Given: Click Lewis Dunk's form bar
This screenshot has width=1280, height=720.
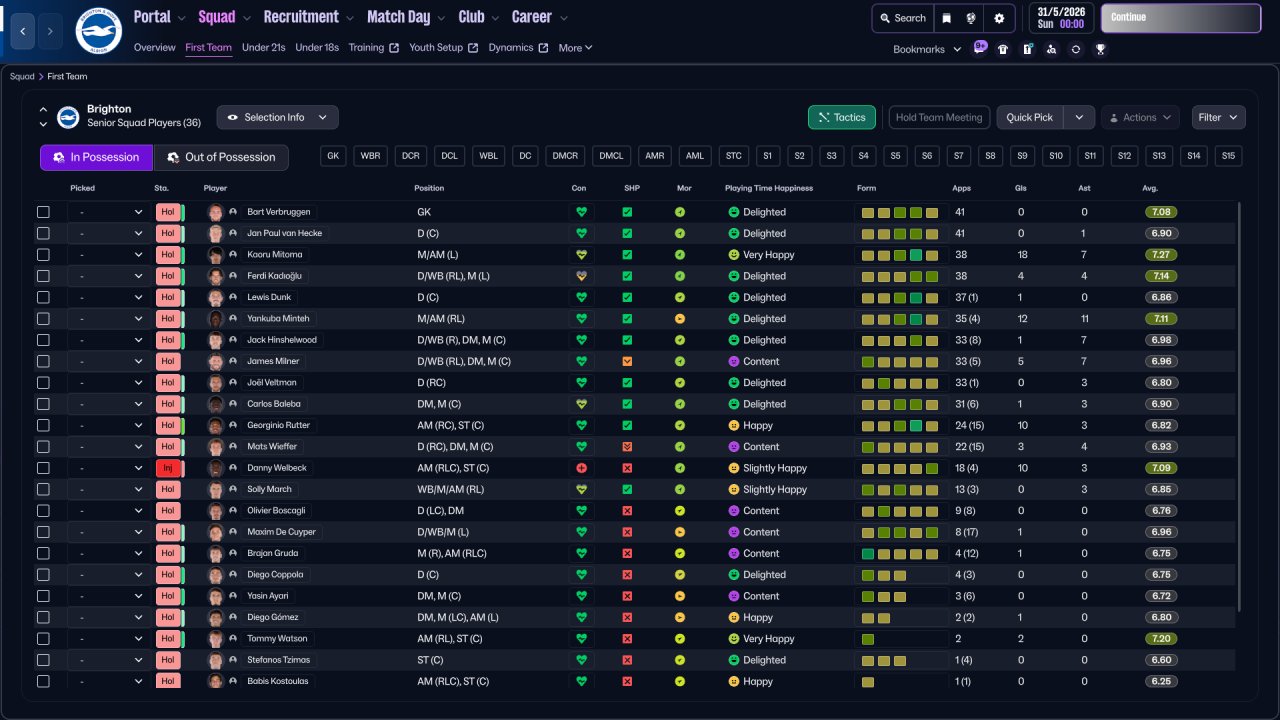Looking at the screenshot, I should (x=900, y=298).
